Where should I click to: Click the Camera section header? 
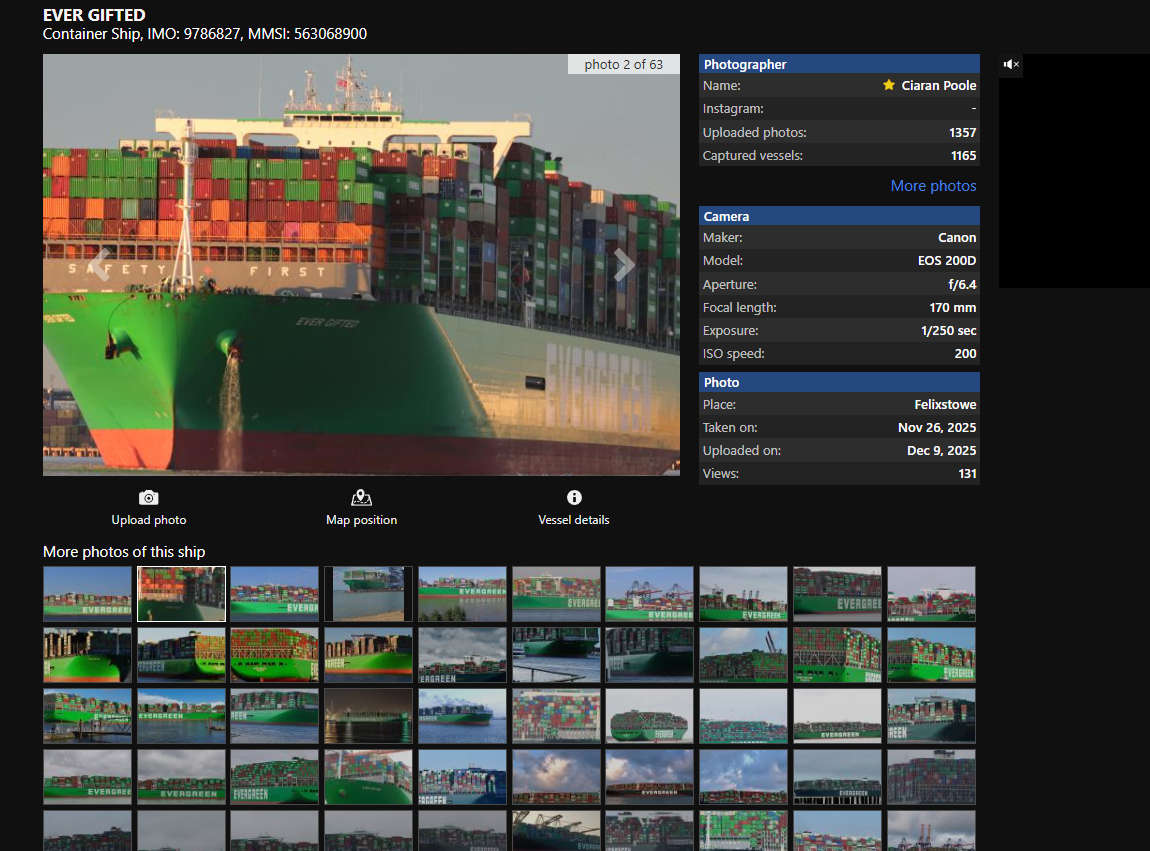839,217
